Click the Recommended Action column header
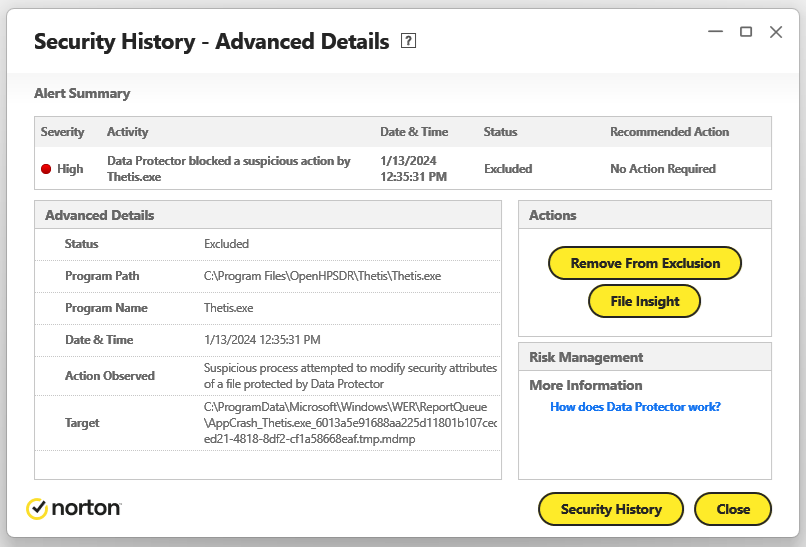 pyautogui.click(x=669, y=132)
